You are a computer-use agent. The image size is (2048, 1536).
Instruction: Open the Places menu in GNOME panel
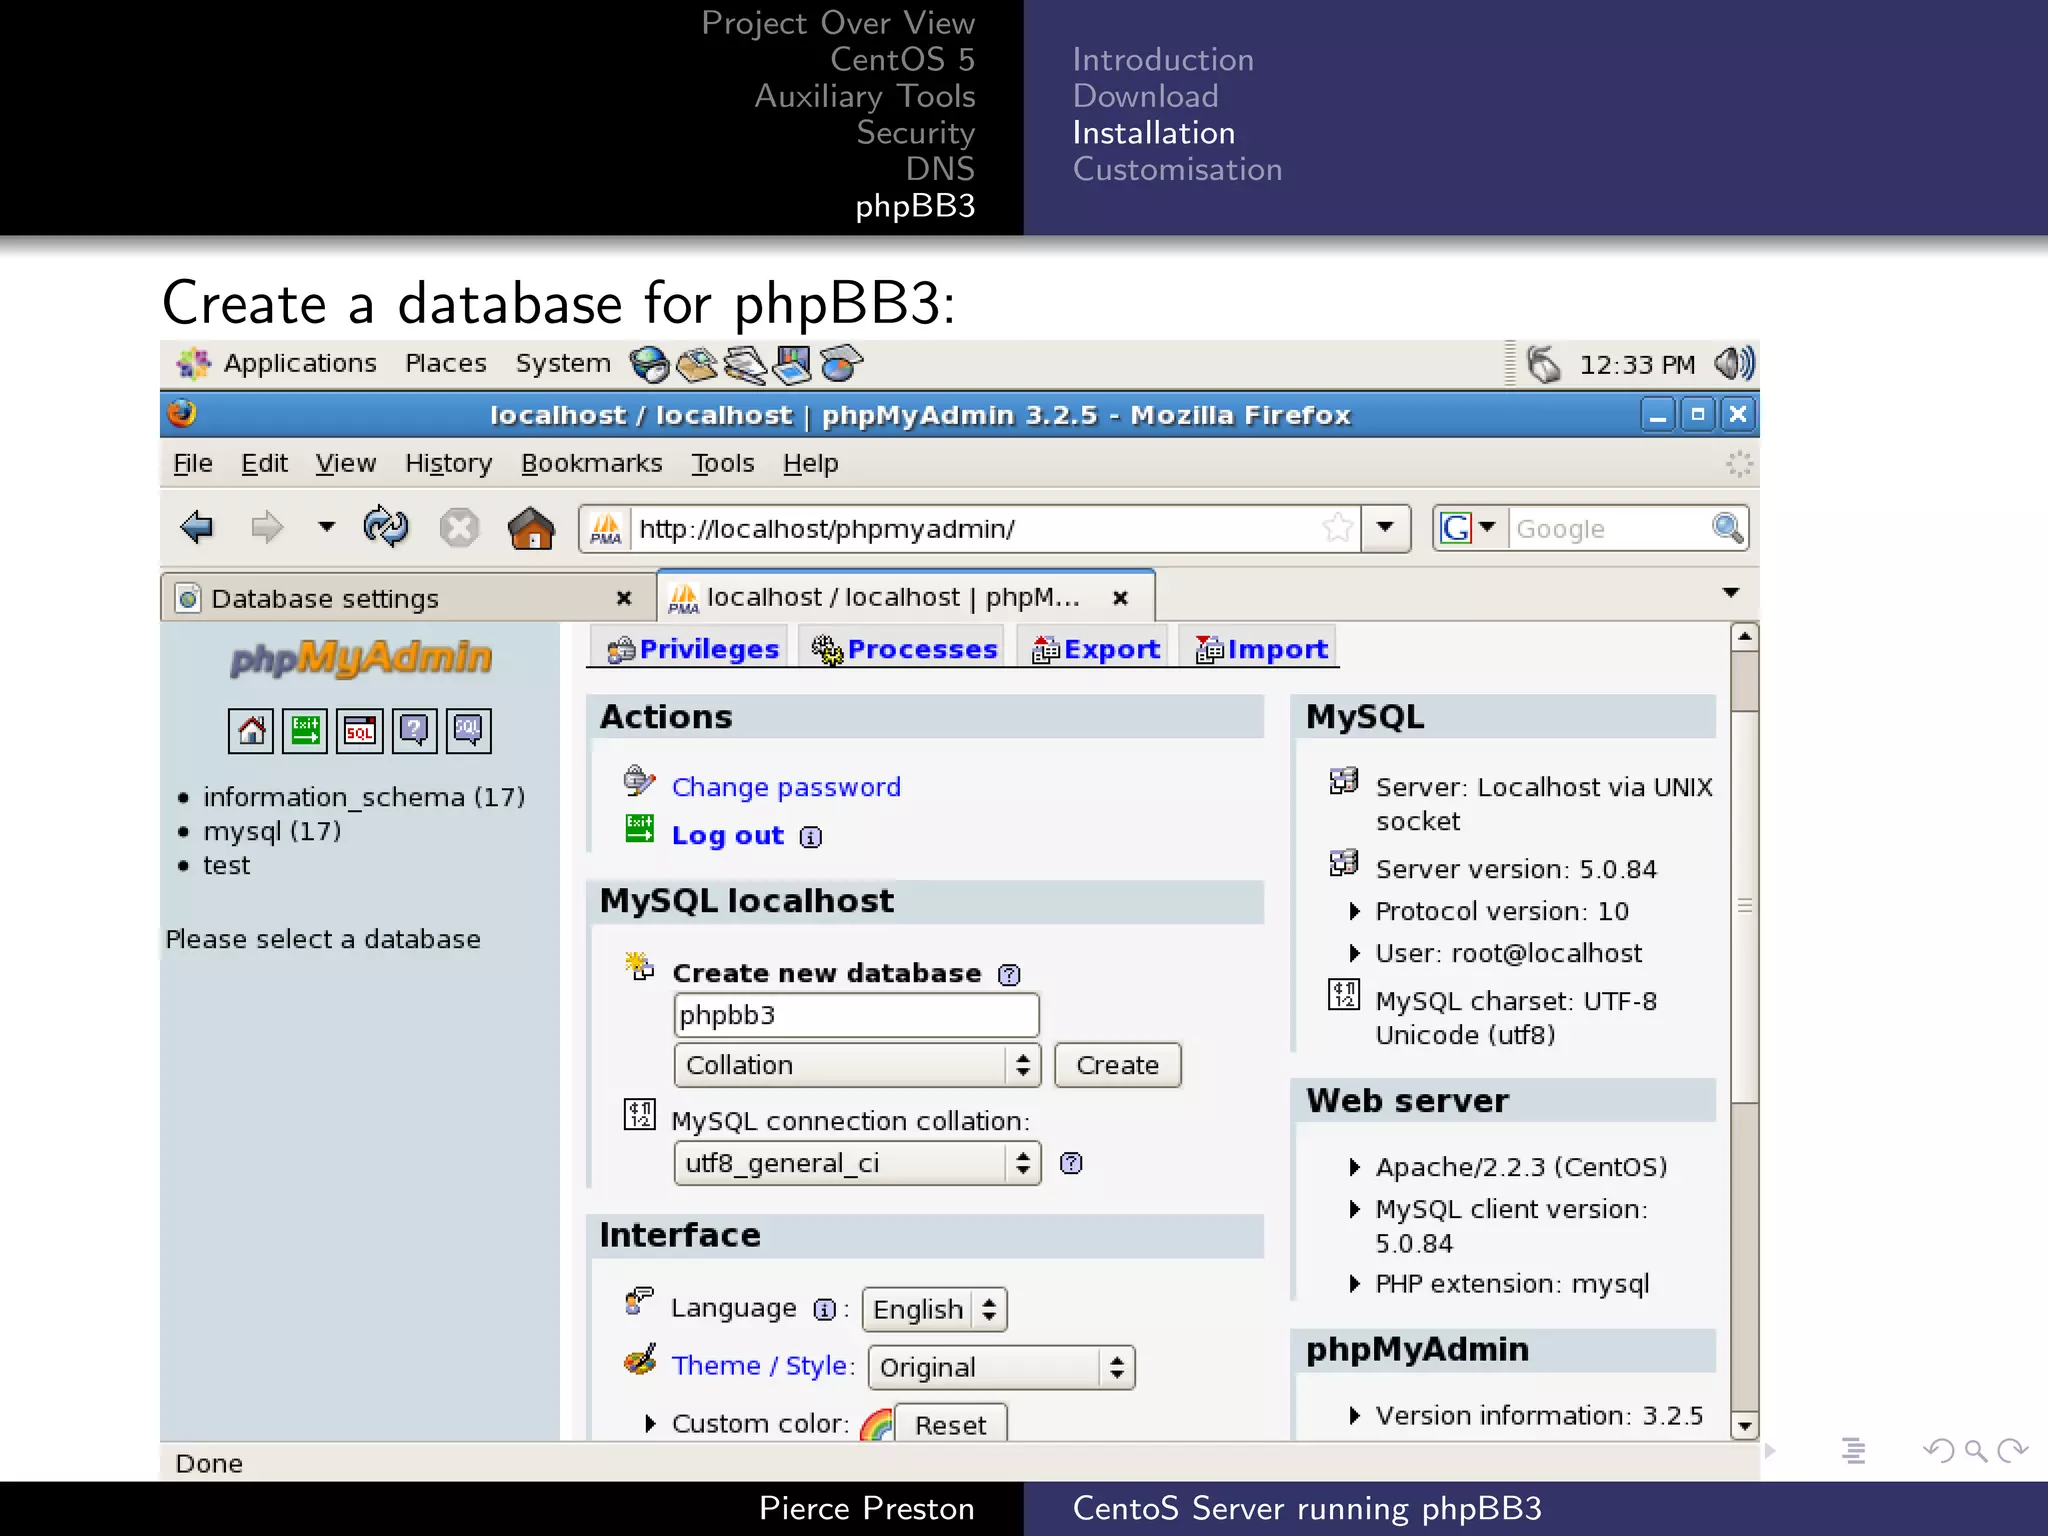pos(446,363)
